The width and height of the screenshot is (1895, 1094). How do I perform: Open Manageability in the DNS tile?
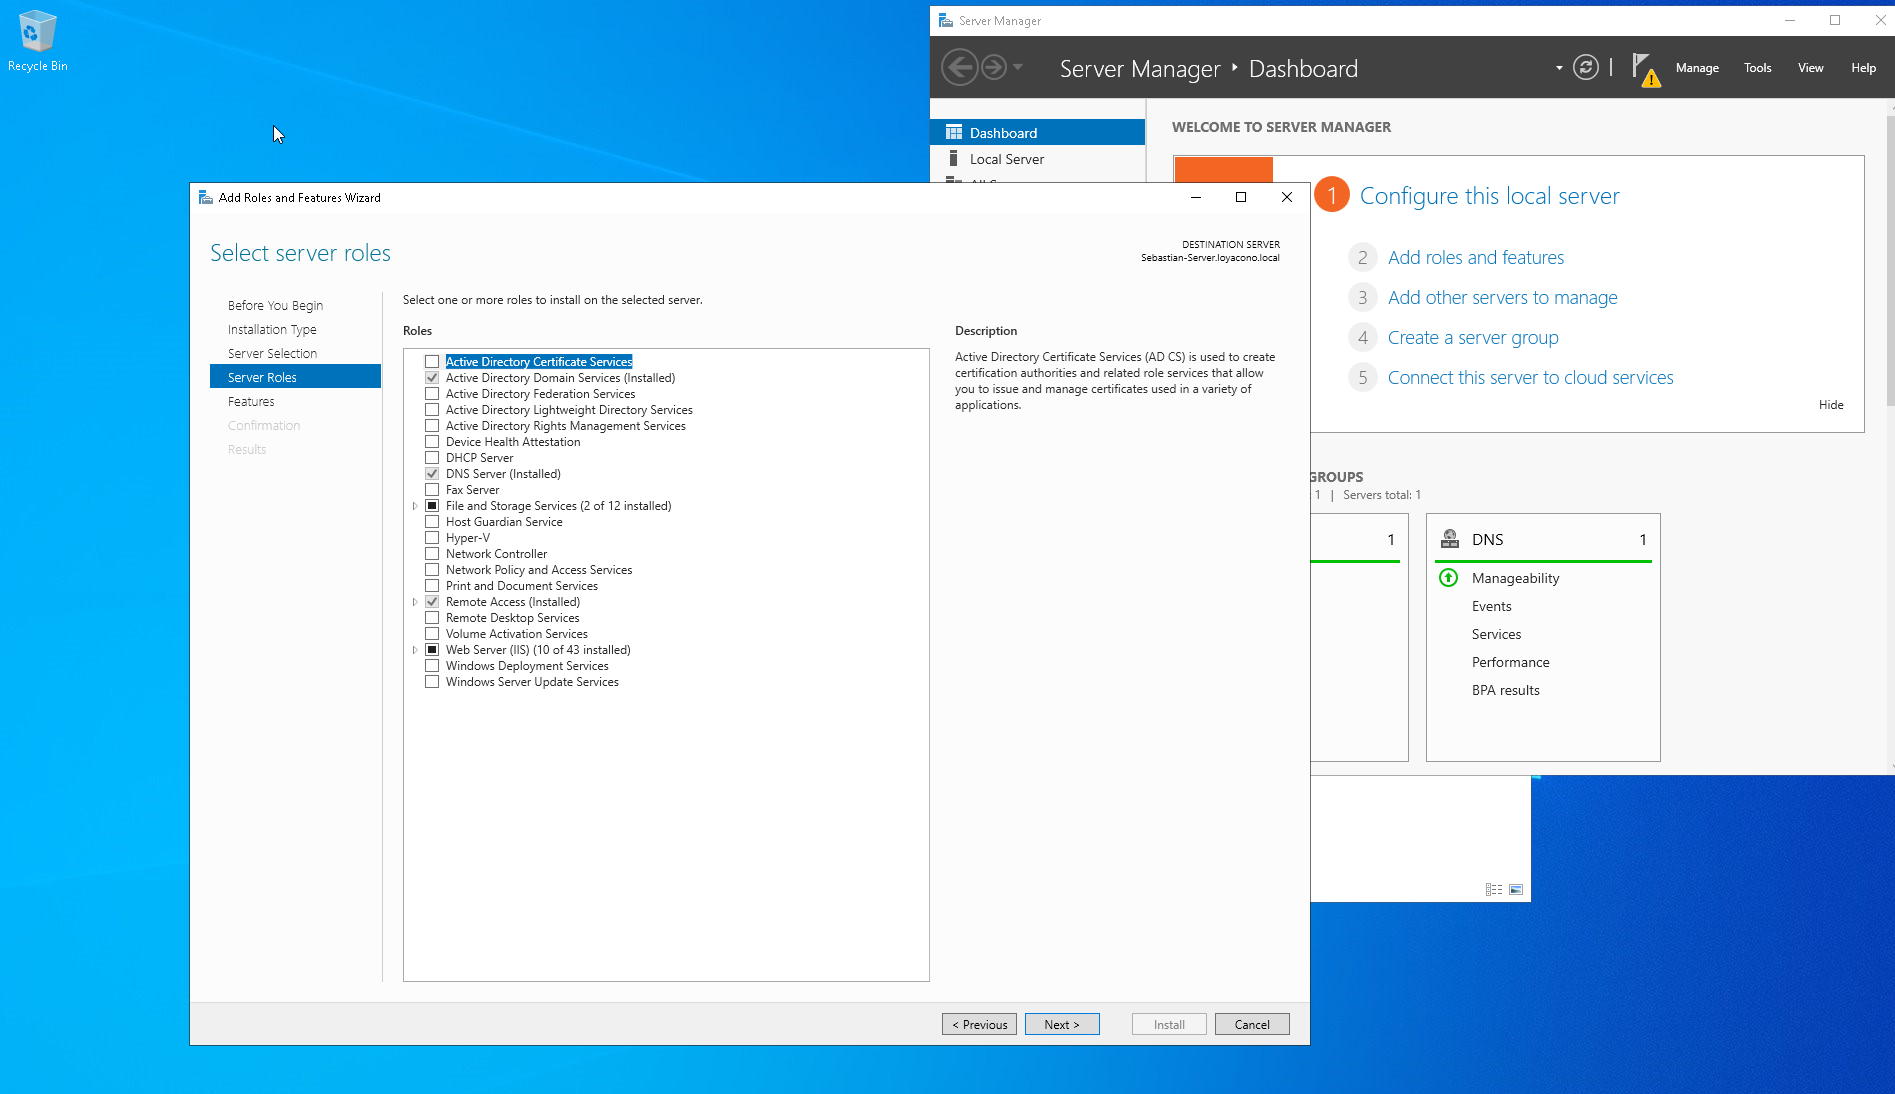point(1515,578)
